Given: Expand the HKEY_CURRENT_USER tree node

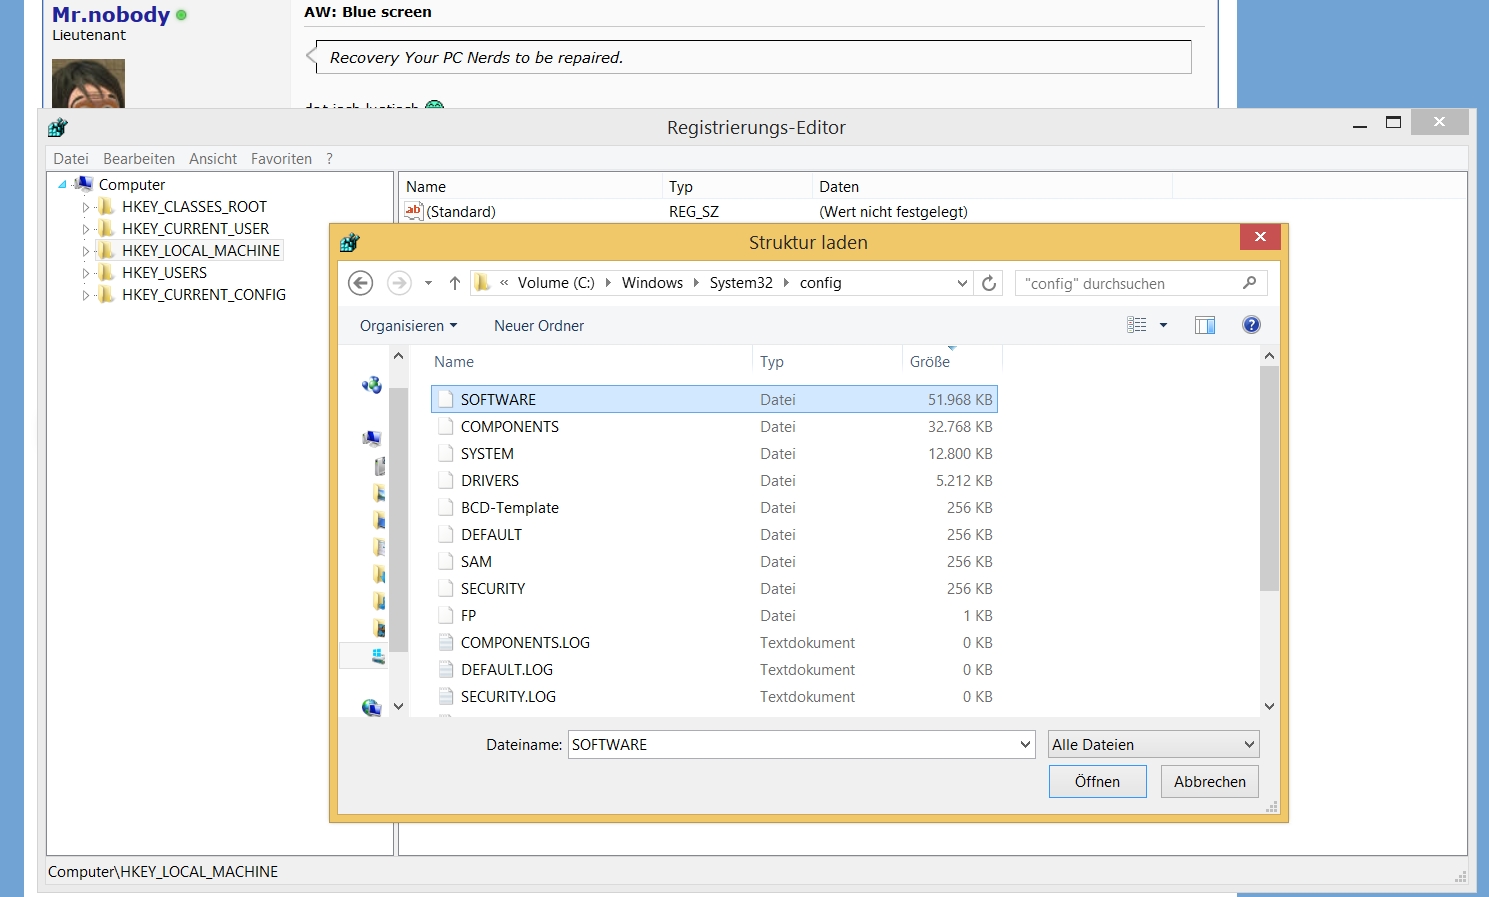Looking at the screenshot, I should (x=86, y=229).
